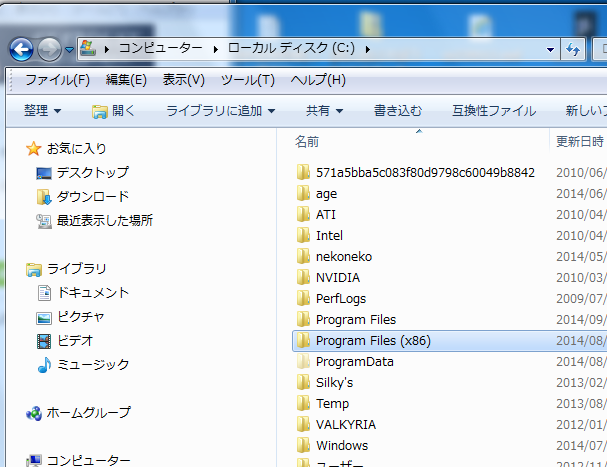This screenshot has width=607, height=467.
Task: Expand arrow before コンピューター in address bar
Action: pyautogui.click(x=106, y=49)
